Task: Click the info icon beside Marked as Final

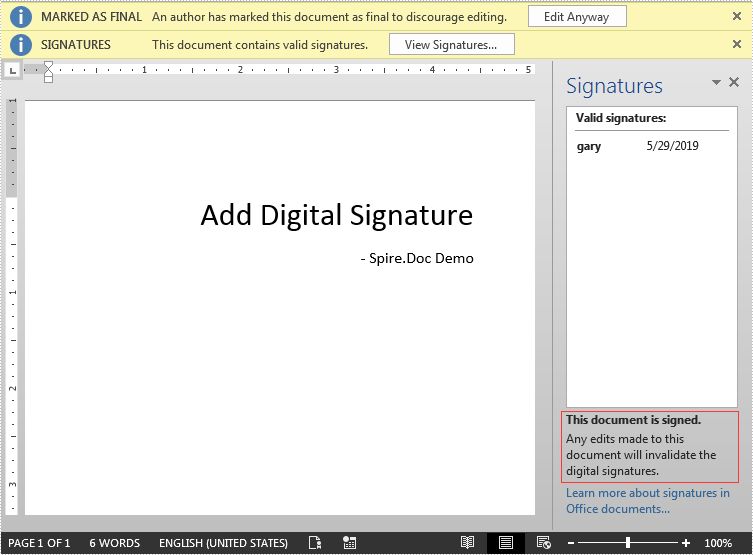Action: point(21,17)
